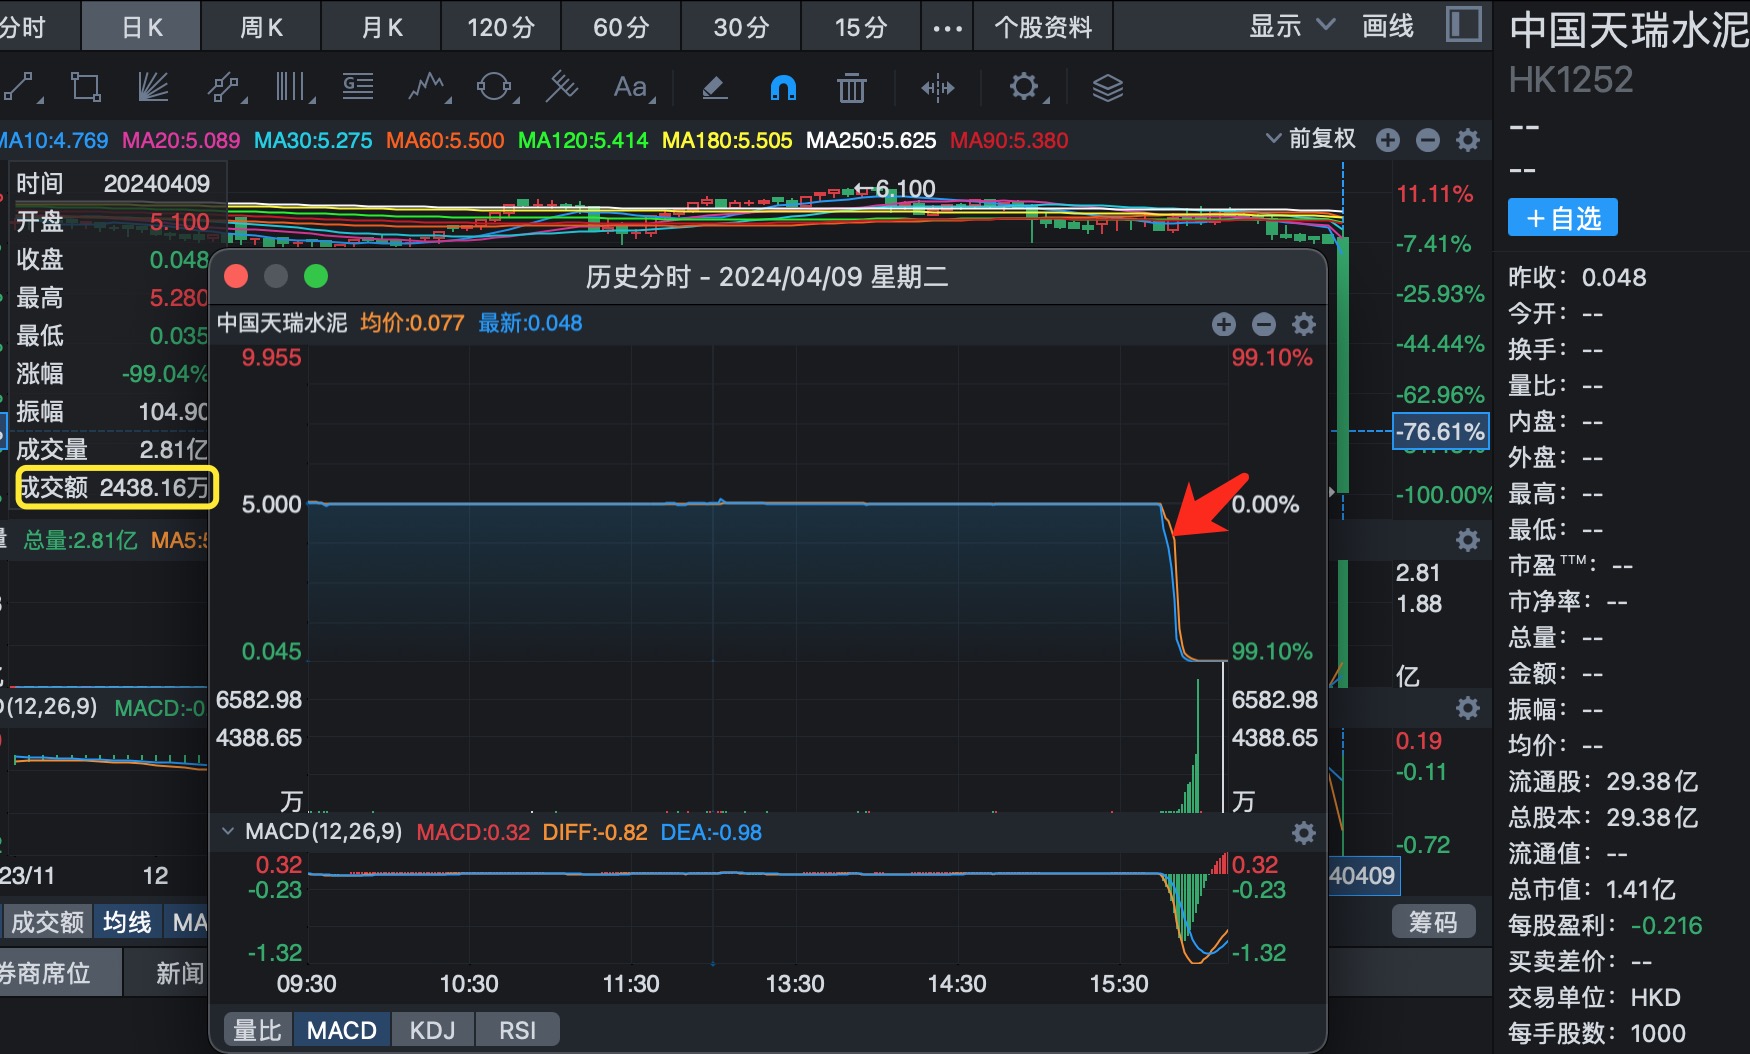
Task: Switch to the 30分 chart tab
Action: pos(741,27)
